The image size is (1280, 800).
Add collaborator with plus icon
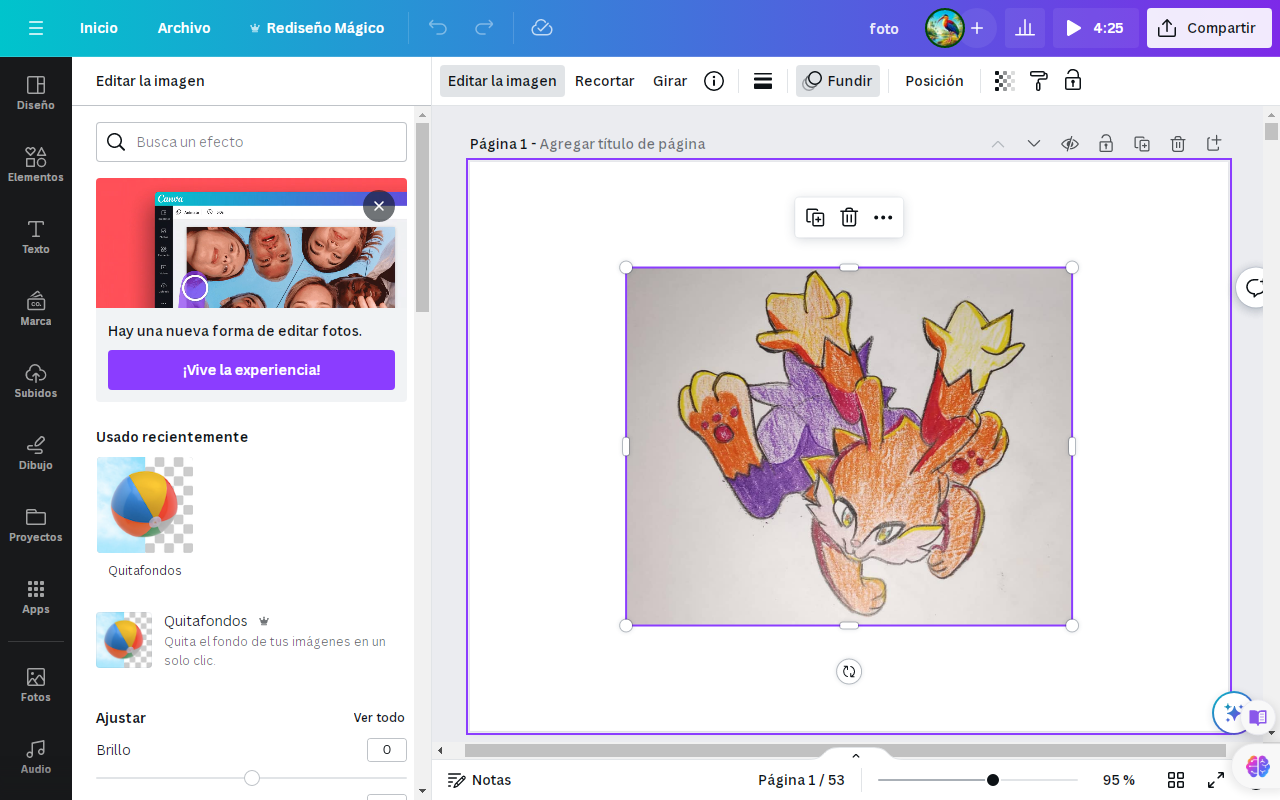click(x=977, y=28)
